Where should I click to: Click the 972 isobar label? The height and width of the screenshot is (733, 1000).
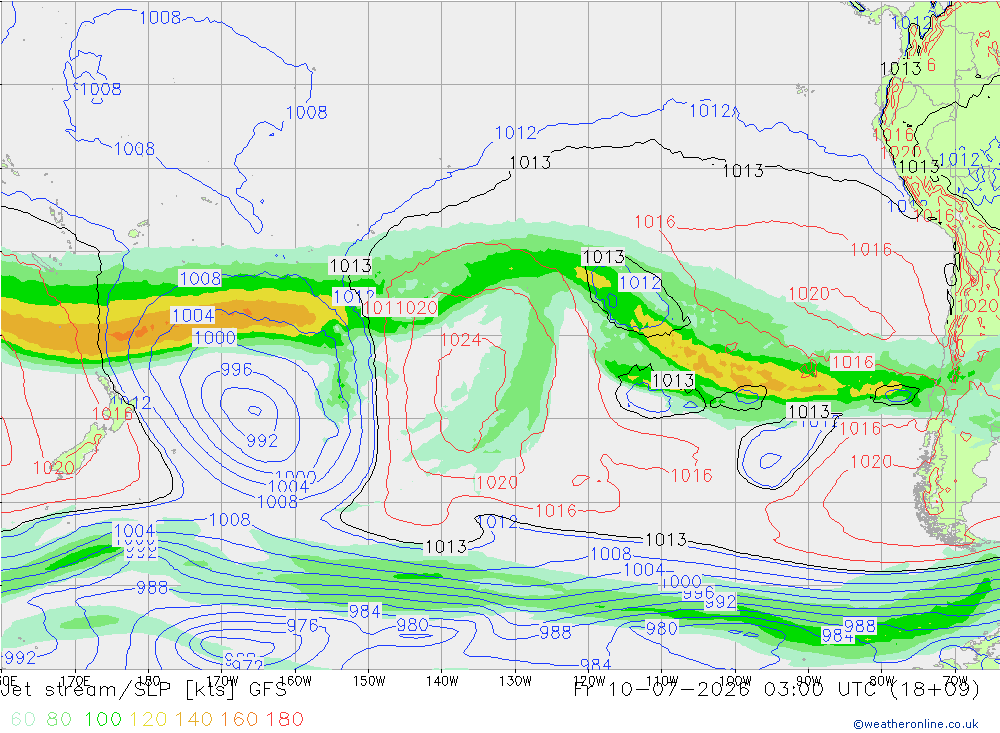(x=247, y=665)
